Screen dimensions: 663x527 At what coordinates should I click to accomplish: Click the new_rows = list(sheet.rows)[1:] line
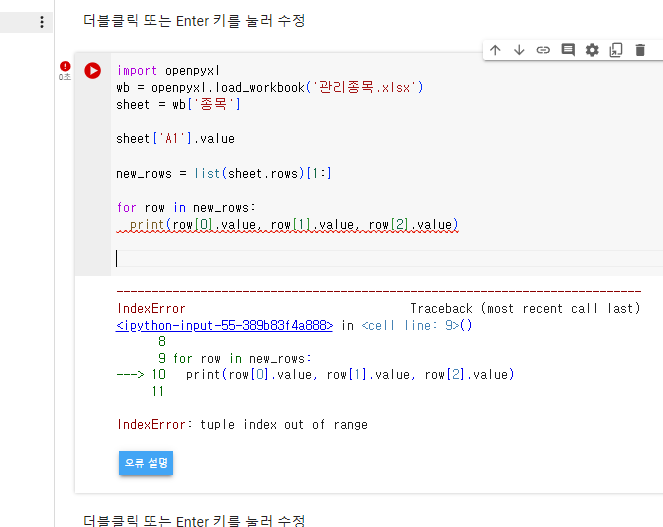pyautogui.click(x=224, y=173)
